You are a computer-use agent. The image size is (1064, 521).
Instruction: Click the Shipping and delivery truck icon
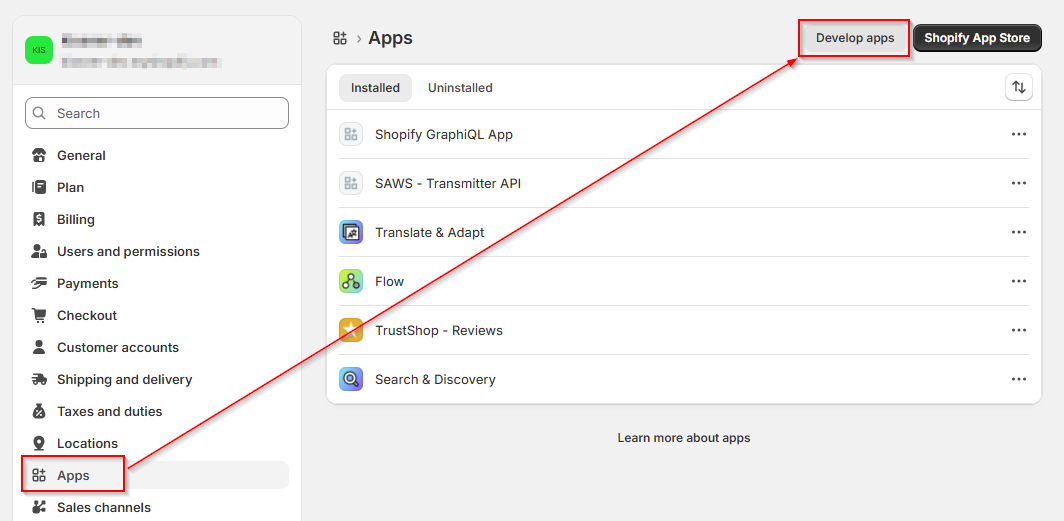[x=39, y=379]
